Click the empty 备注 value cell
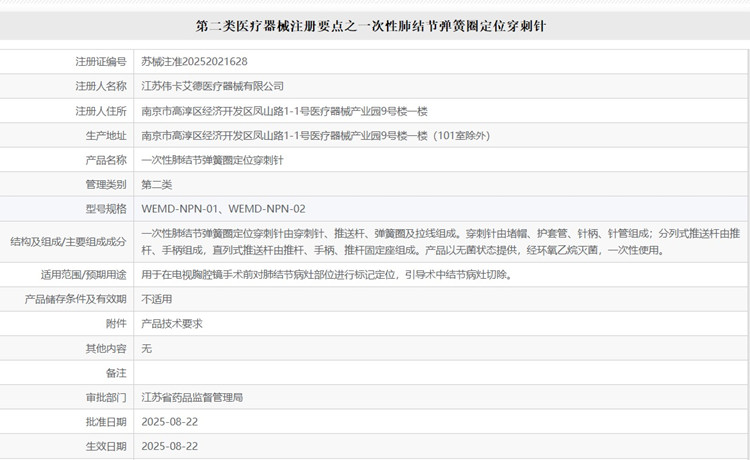The width and height of the screenshot is (750, 460). [440, 372]
